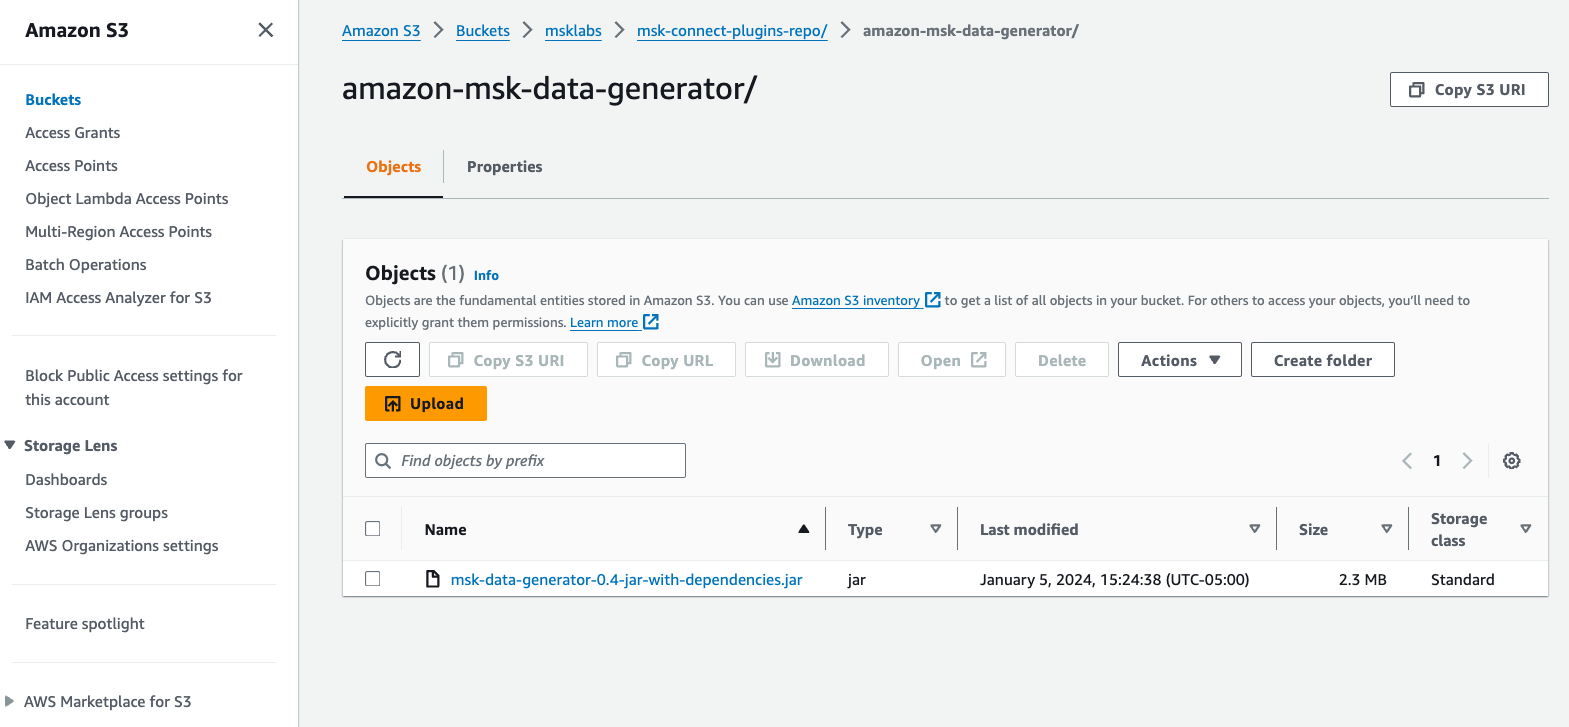Open Storage Lens groups
The width and height of the screenshot is (1569, 727).
pos(97,513)
